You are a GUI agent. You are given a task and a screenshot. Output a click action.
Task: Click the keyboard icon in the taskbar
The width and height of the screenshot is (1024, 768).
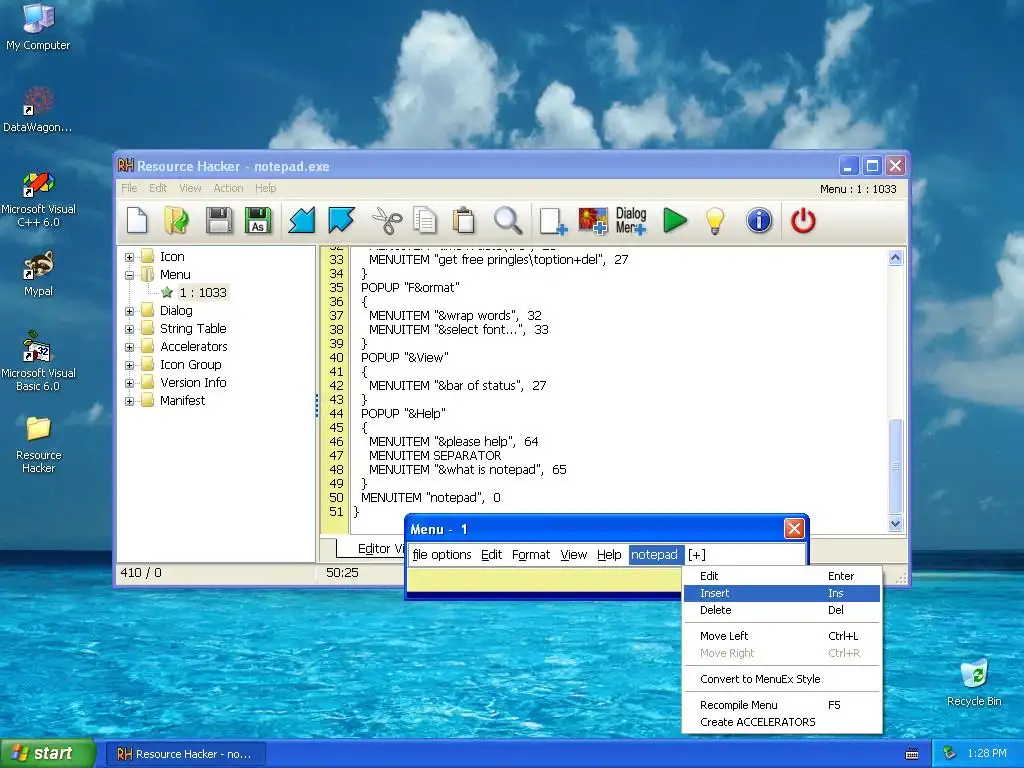coord(912,754)
